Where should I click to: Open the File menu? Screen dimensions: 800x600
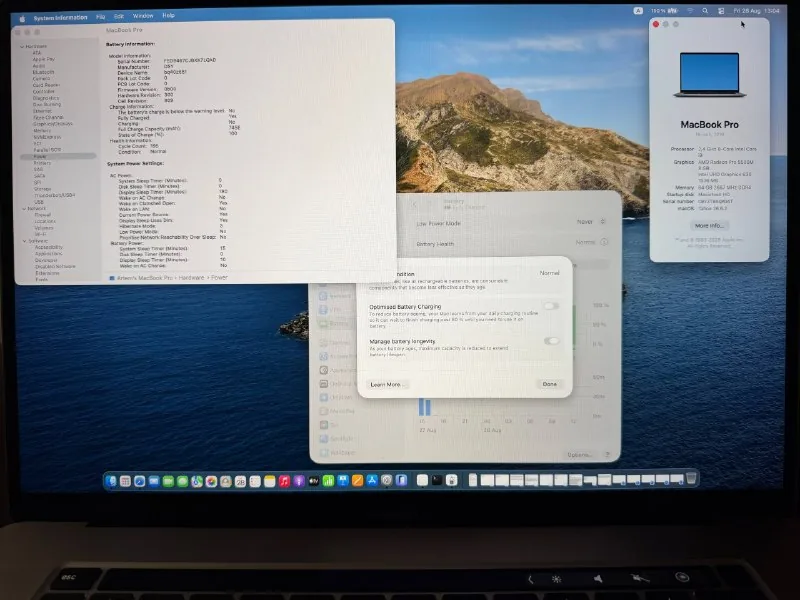click(x=101, y=17)
